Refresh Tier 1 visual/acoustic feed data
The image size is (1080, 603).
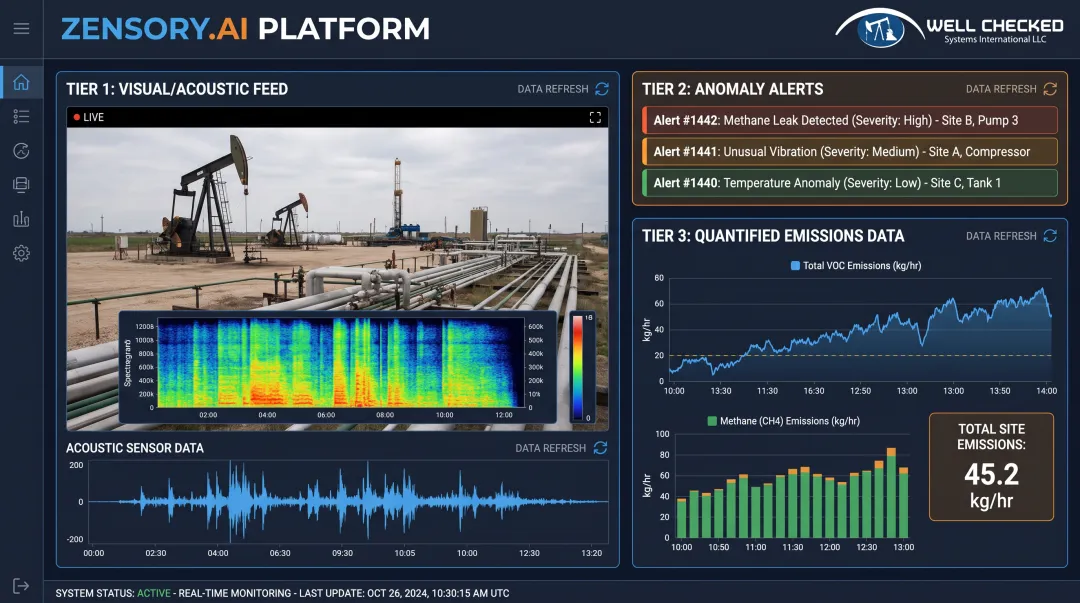point(602,89)
